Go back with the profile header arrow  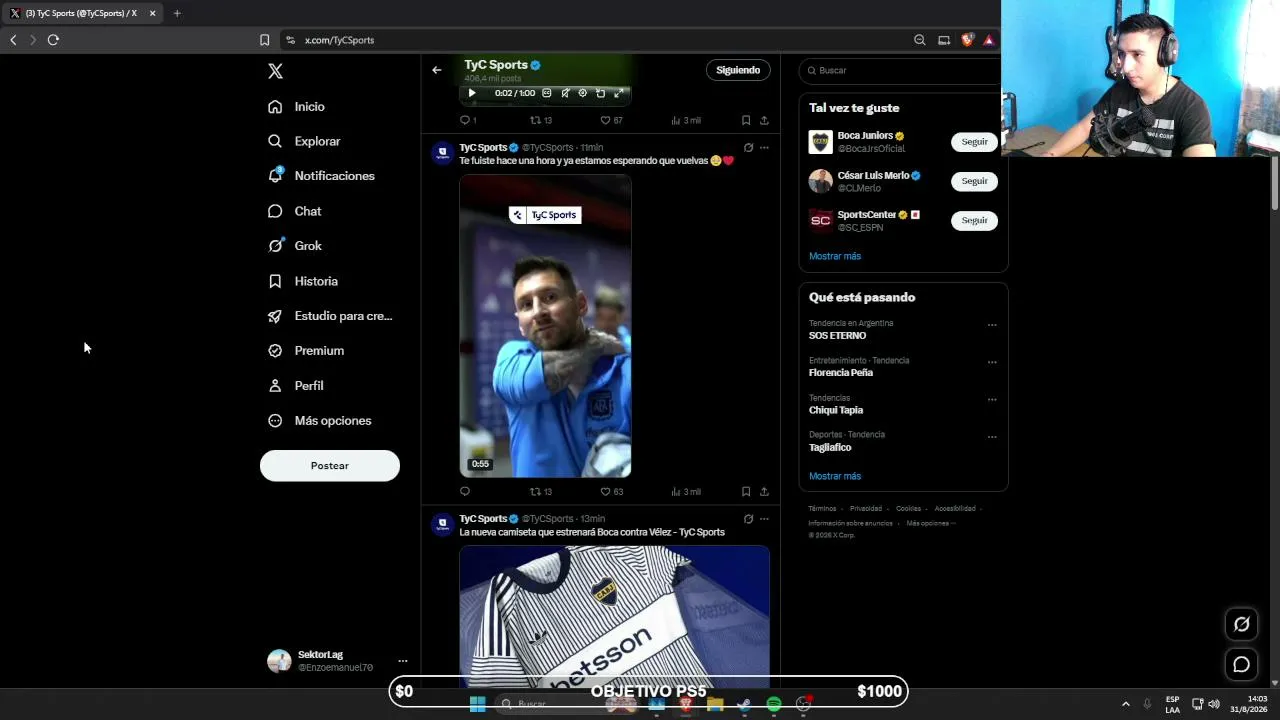tap(436, 70)
